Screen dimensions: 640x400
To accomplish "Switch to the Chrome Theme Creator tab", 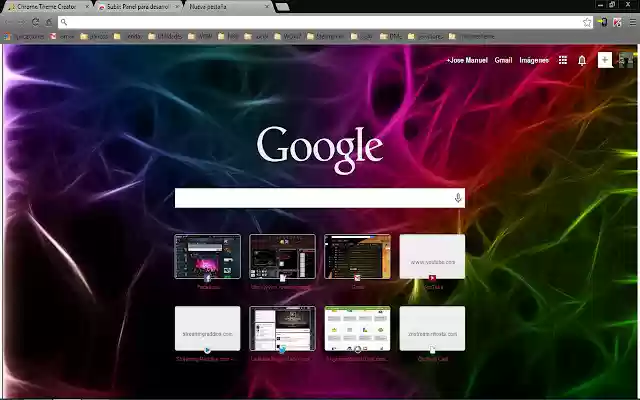I will 47,7.
